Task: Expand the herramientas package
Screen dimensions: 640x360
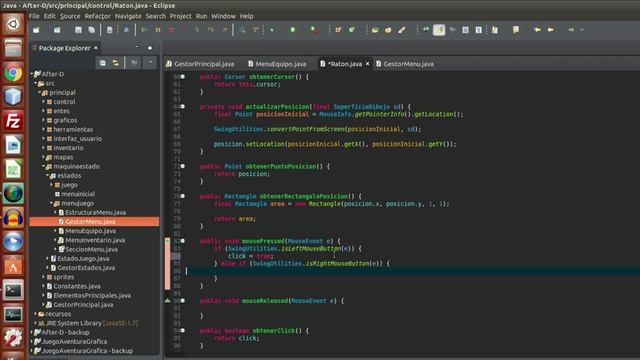Action: tap(43, 129)
